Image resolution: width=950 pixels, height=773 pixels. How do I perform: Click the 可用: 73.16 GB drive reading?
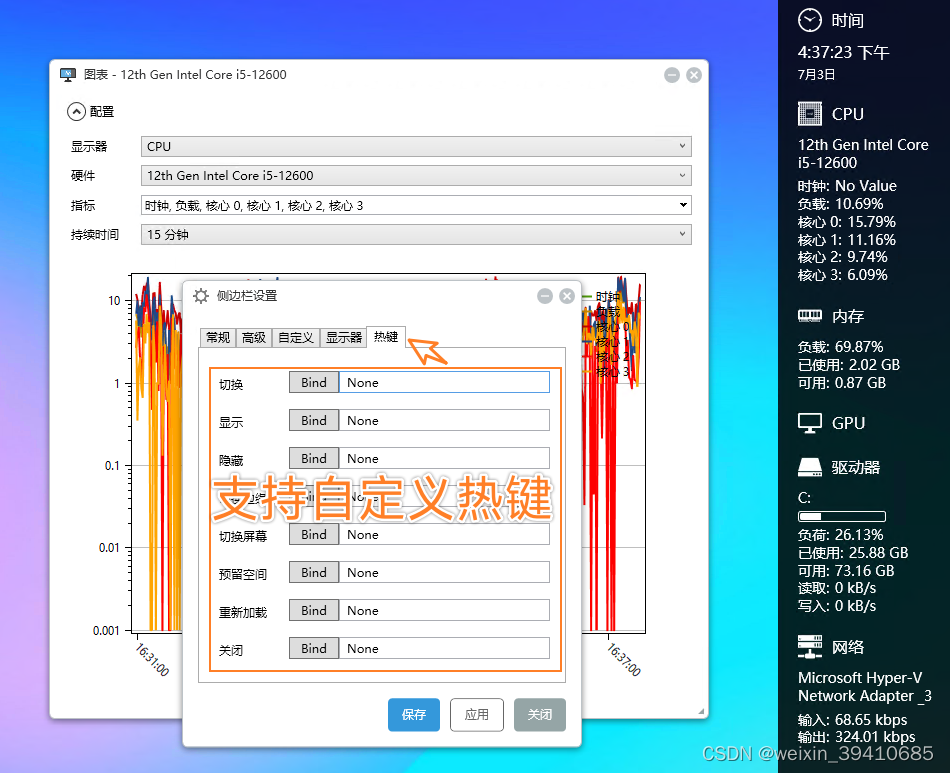click(x=846, y=571)
